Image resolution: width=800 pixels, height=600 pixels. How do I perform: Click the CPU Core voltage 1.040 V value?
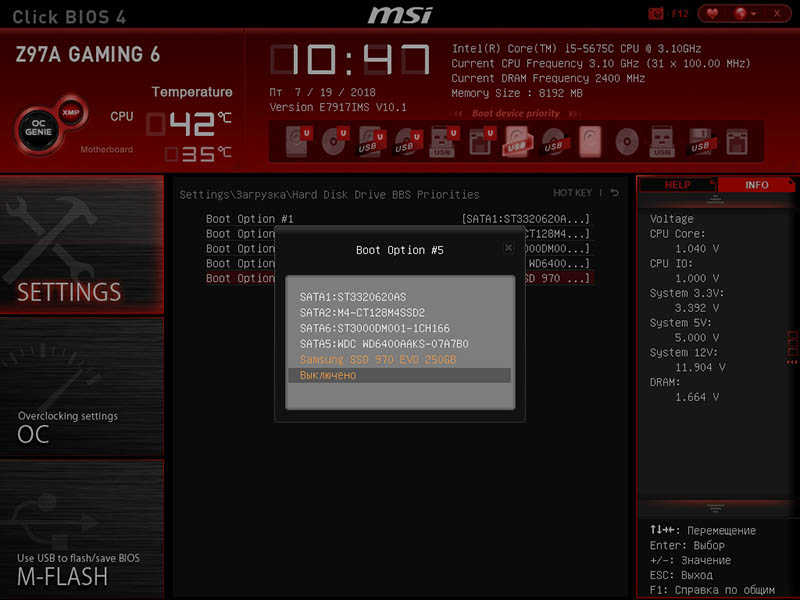coord(697,248)
